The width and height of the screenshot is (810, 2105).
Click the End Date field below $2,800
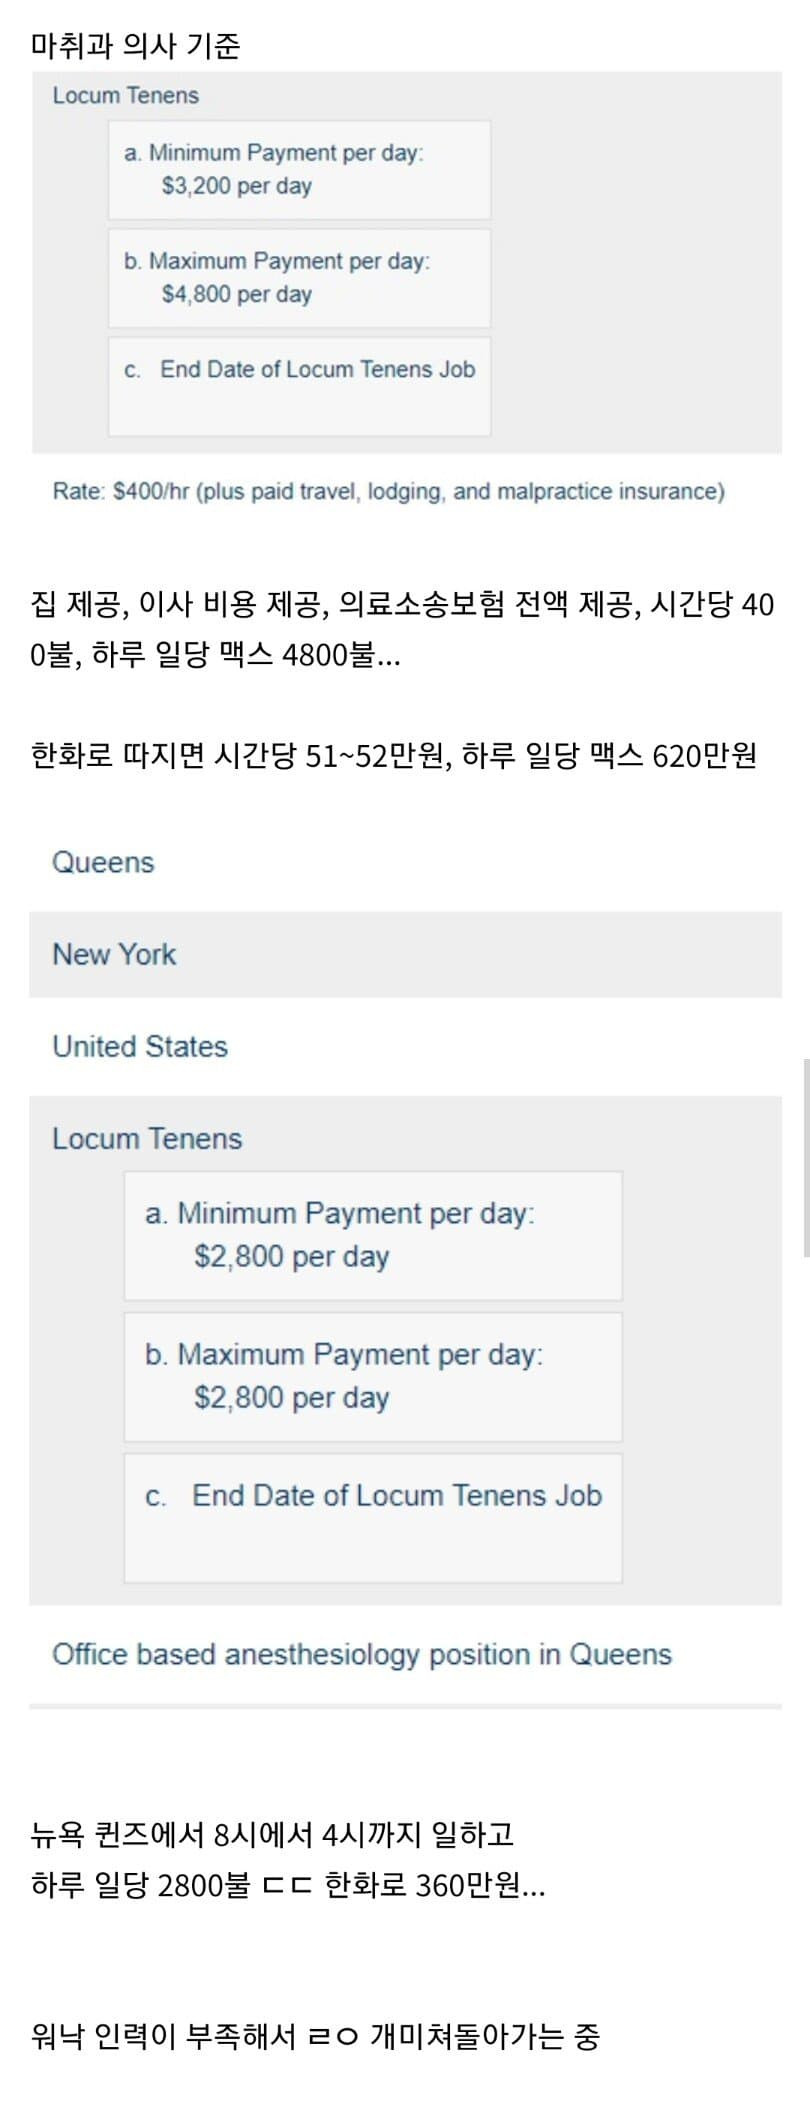[x=372, y=1517]
